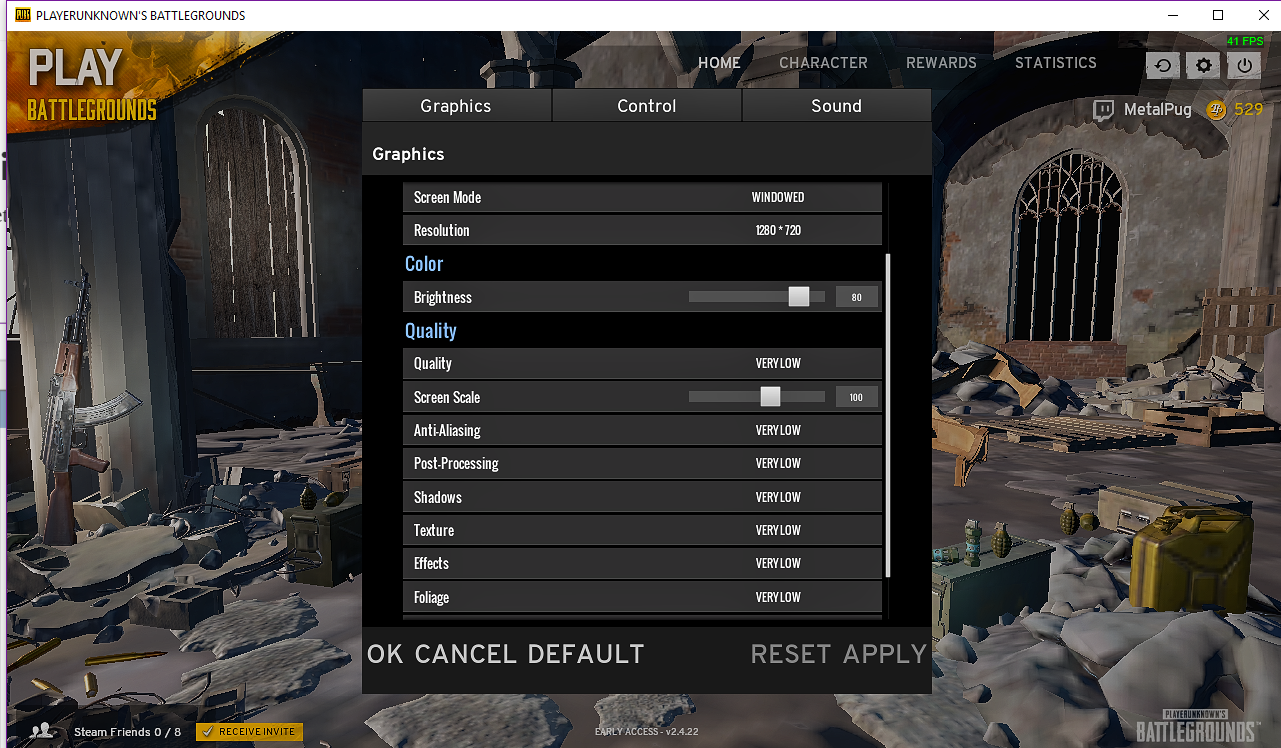The height and width of the screenshot is (748, 1281).
Task: Click the reset arrow icon near the gear
Action: coord(1162,65)
